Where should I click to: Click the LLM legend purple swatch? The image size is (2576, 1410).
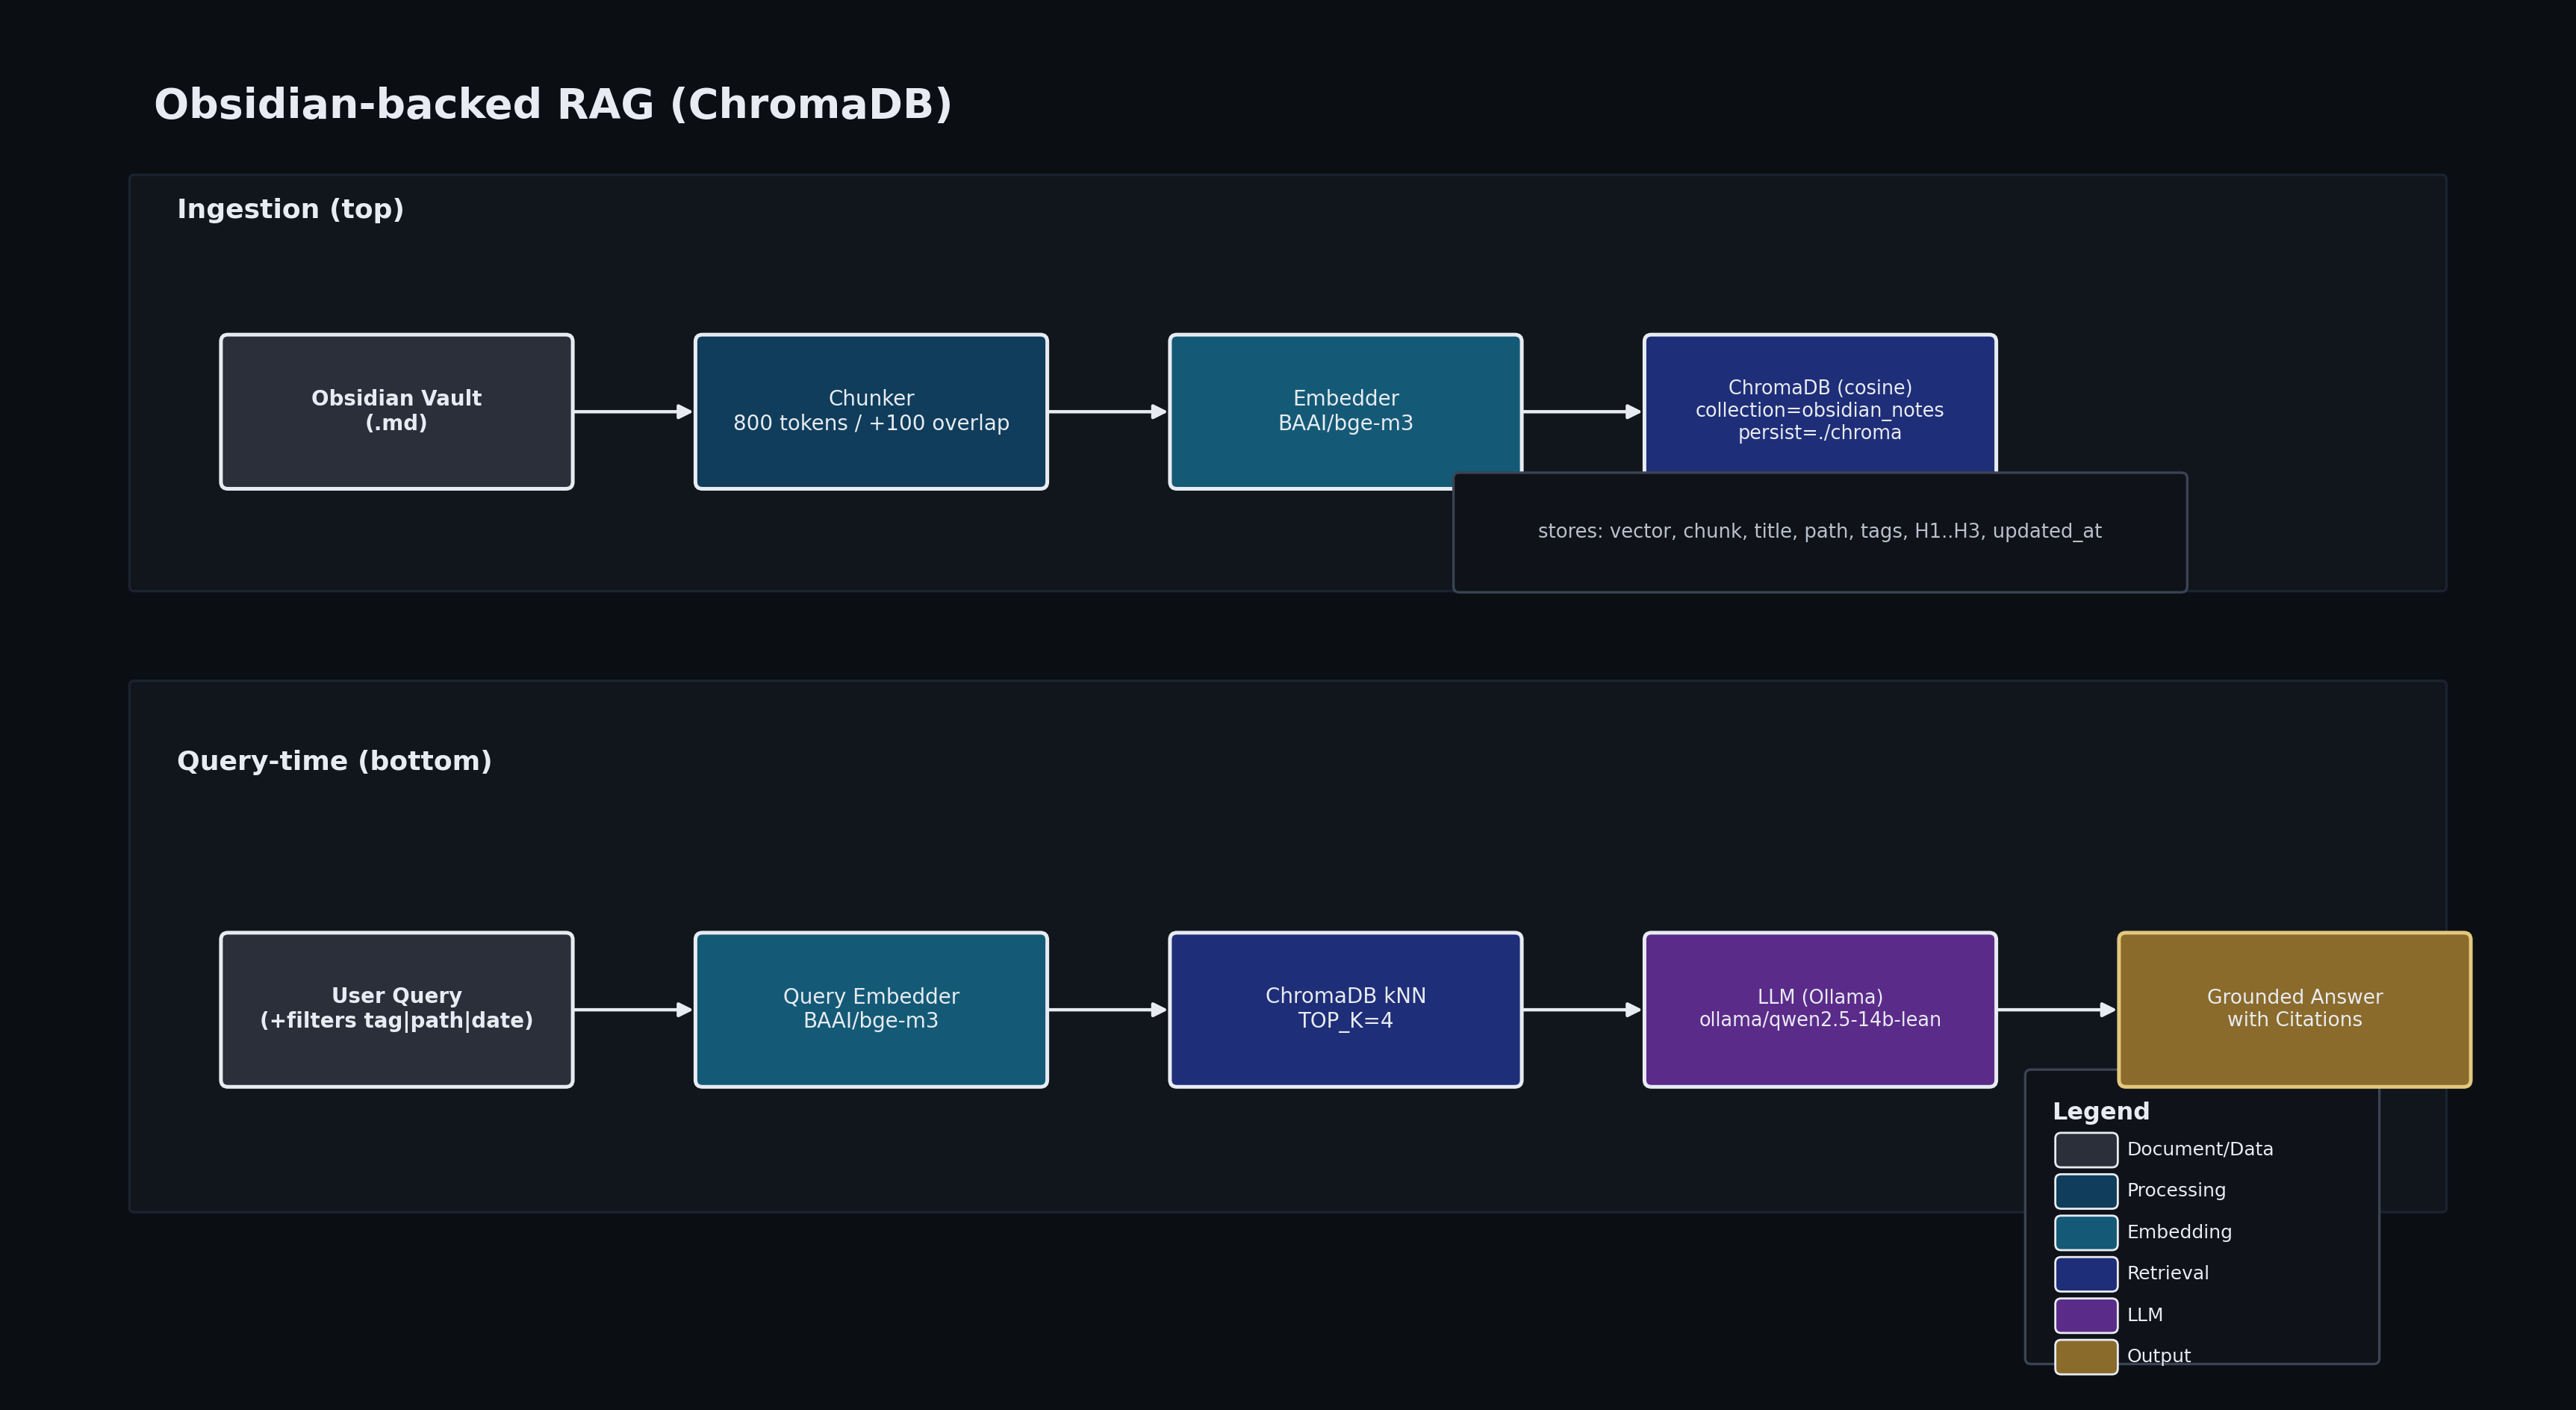coord(2085,1315)
